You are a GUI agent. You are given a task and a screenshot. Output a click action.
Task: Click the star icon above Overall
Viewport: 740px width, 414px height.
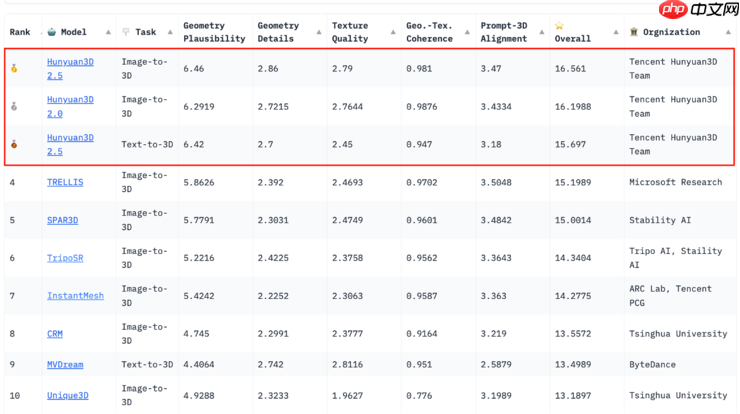tap(560, 26)
